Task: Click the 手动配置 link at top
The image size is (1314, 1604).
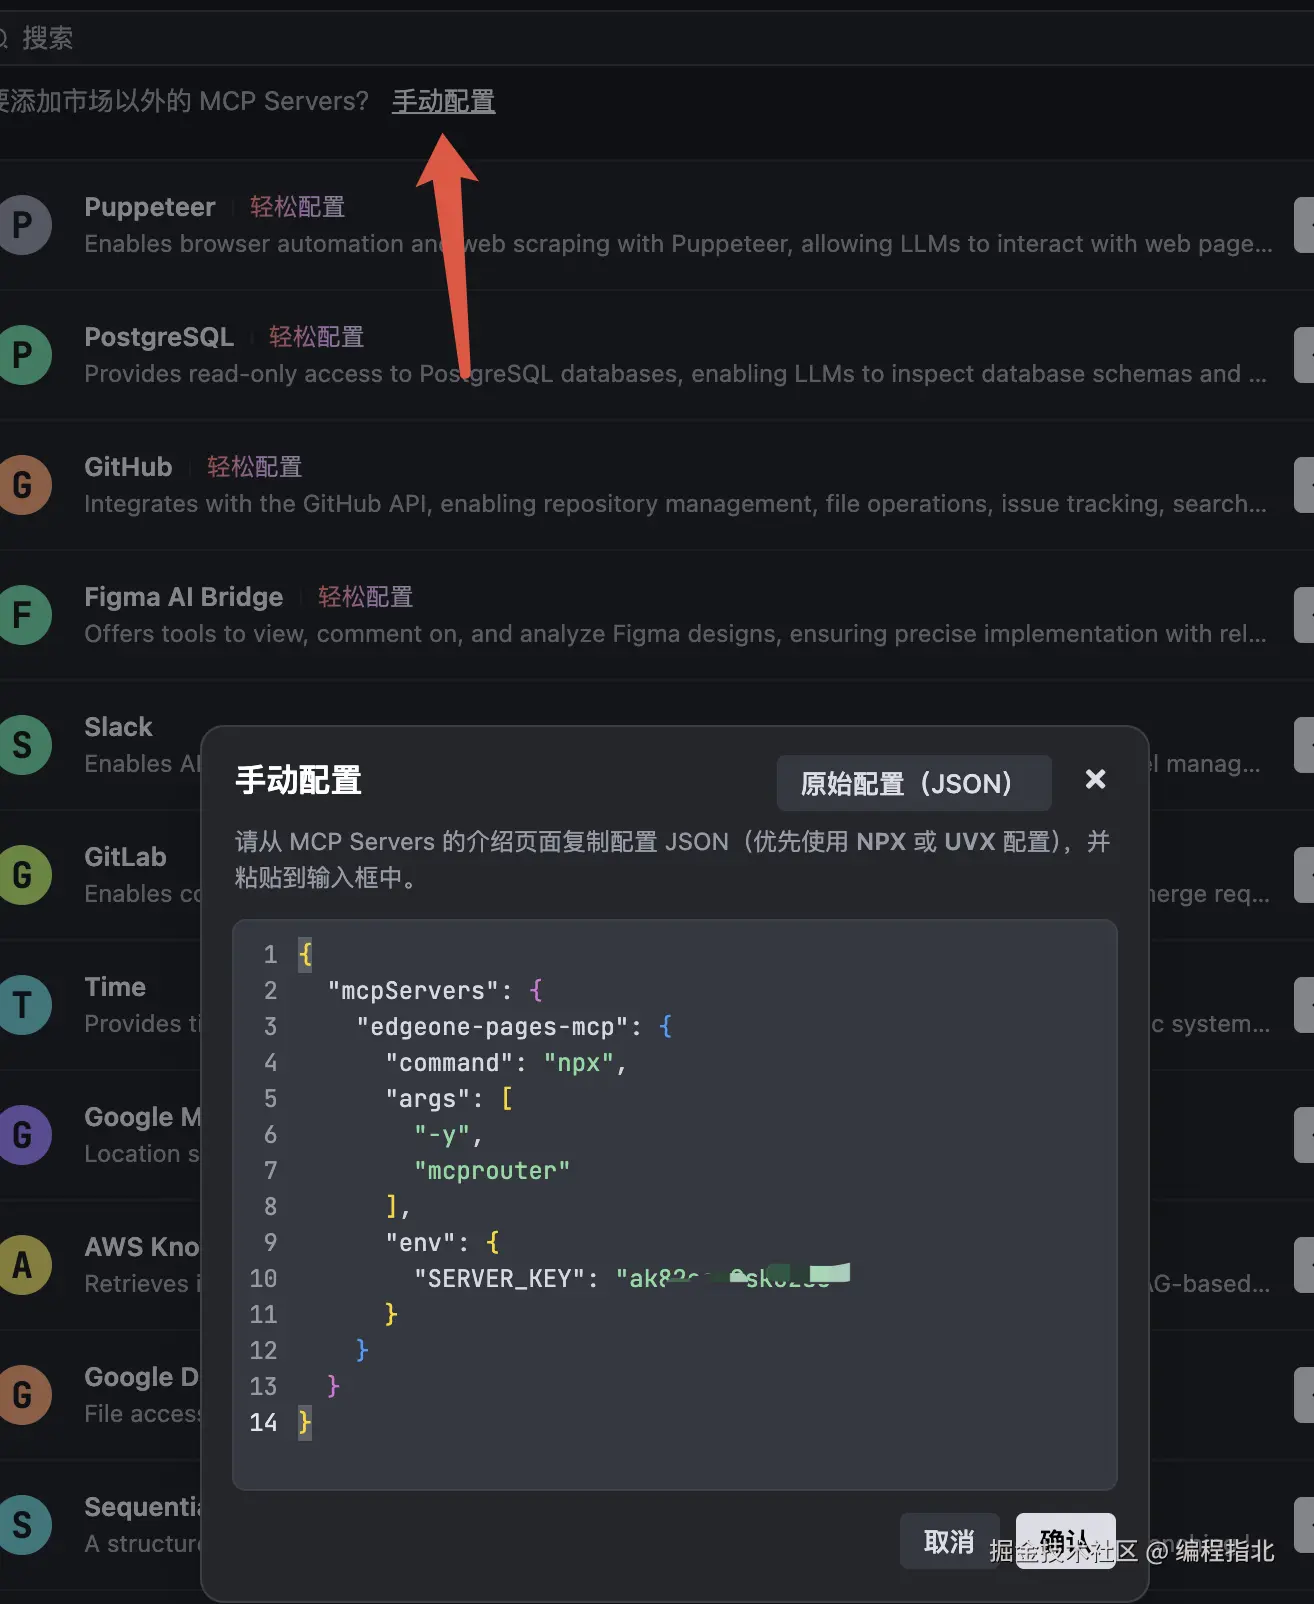Action: [x=443, y=101]
